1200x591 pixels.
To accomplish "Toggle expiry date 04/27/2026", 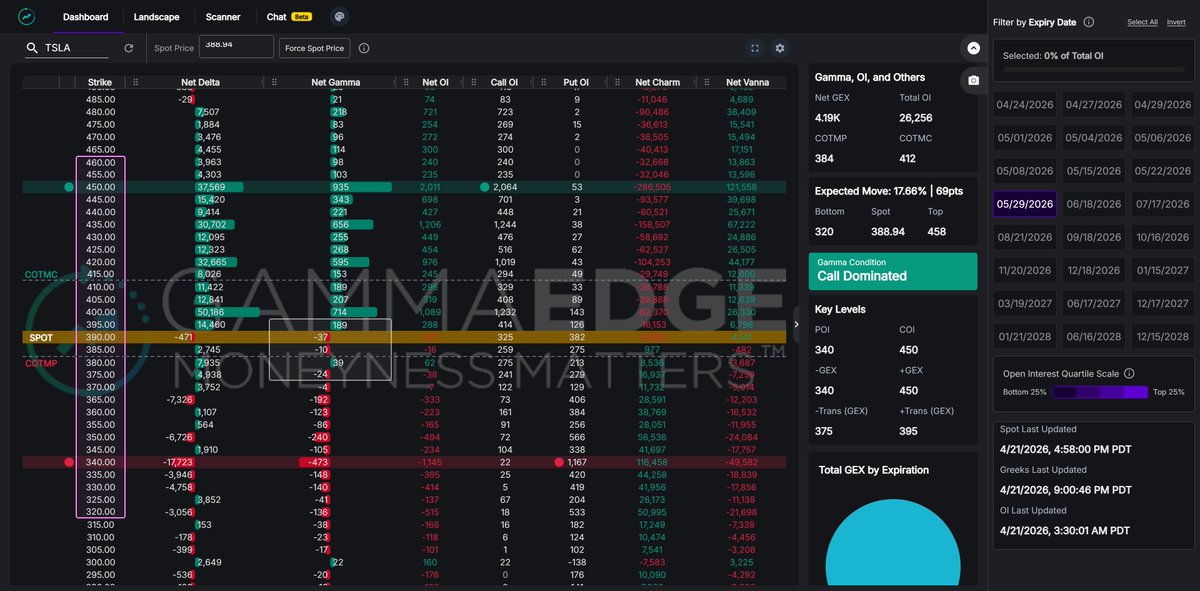I will [1093, 105].
